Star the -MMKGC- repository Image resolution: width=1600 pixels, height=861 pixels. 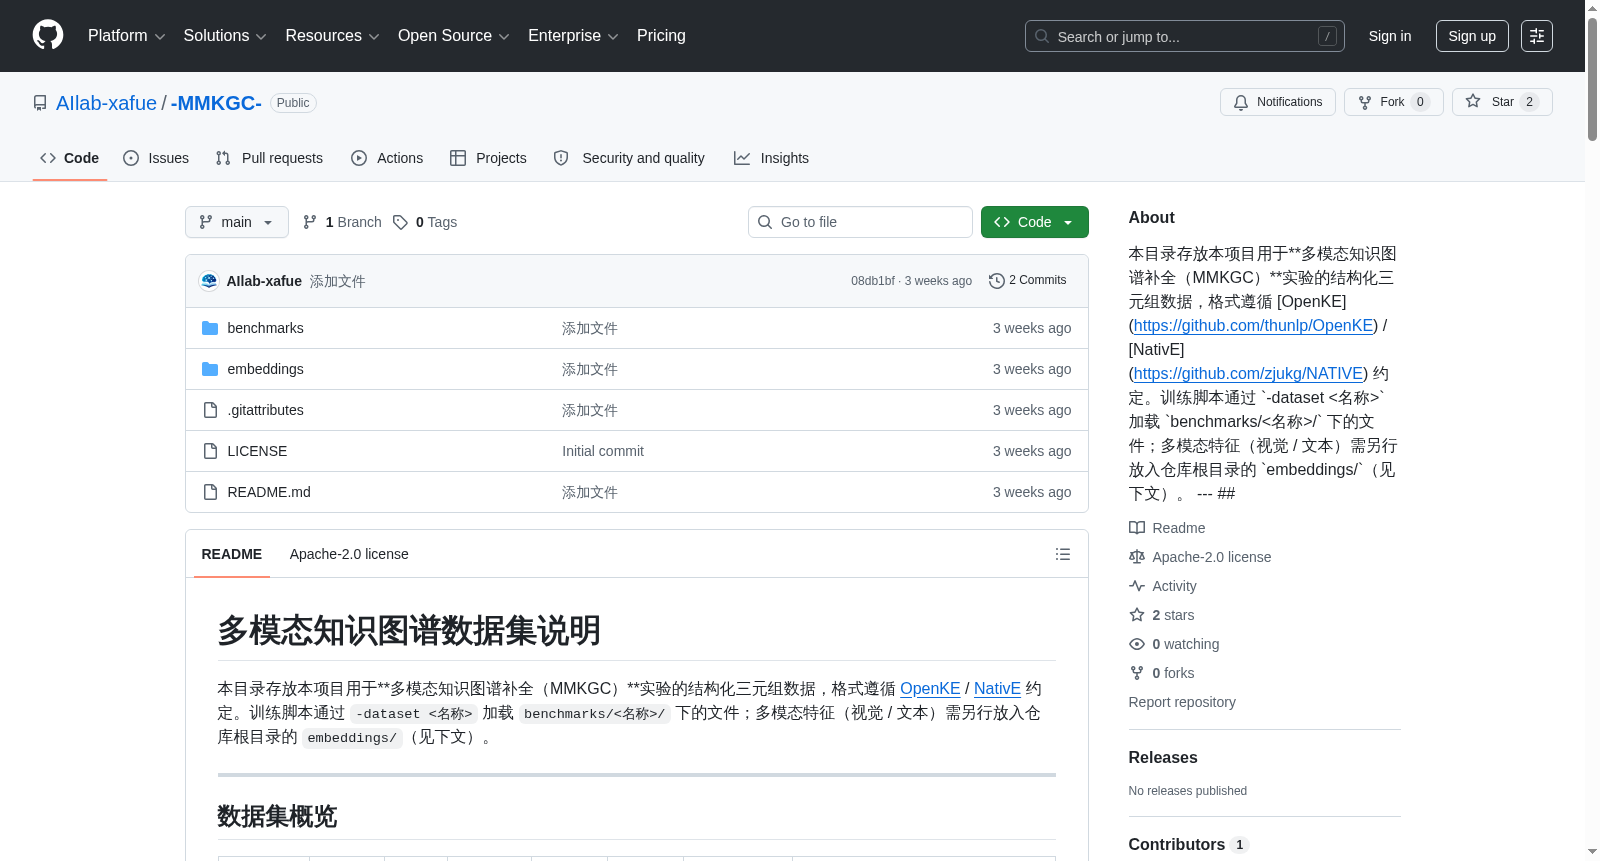pyautogui.click(x=1502, y=102)
